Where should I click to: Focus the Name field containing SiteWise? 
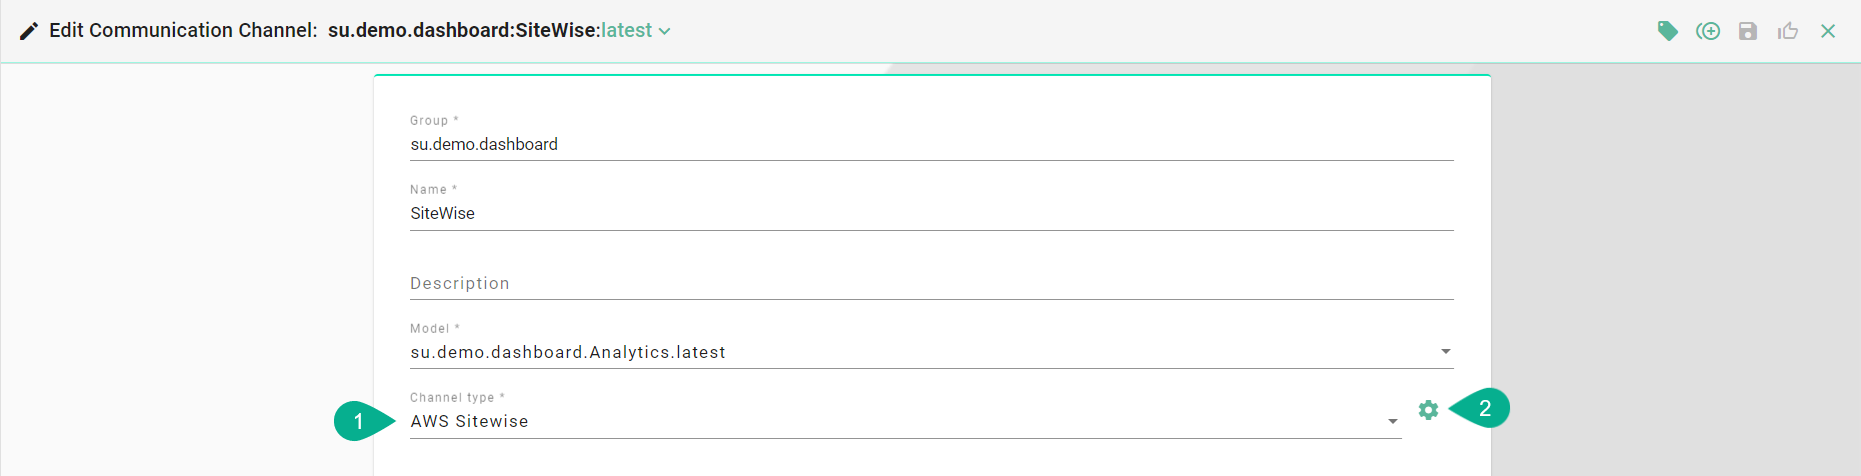(x=930, y=213)
